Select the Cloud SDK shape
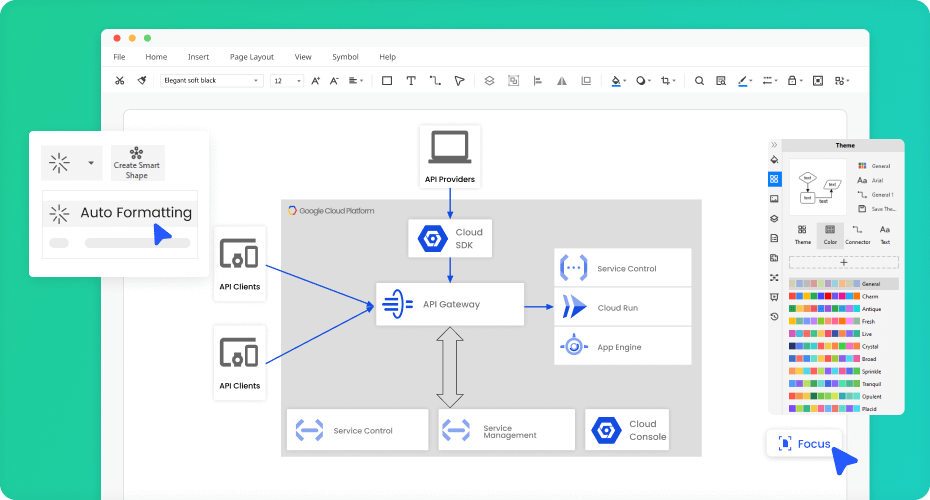This screenshot has height=500, width=930. click(450, 238)
